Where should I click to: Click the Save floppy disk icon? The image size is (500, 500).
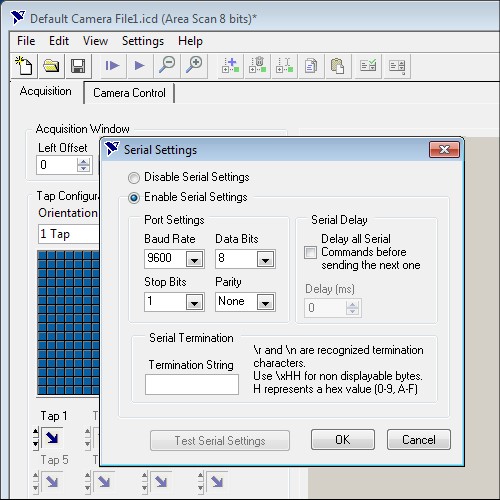coord(78,66)
